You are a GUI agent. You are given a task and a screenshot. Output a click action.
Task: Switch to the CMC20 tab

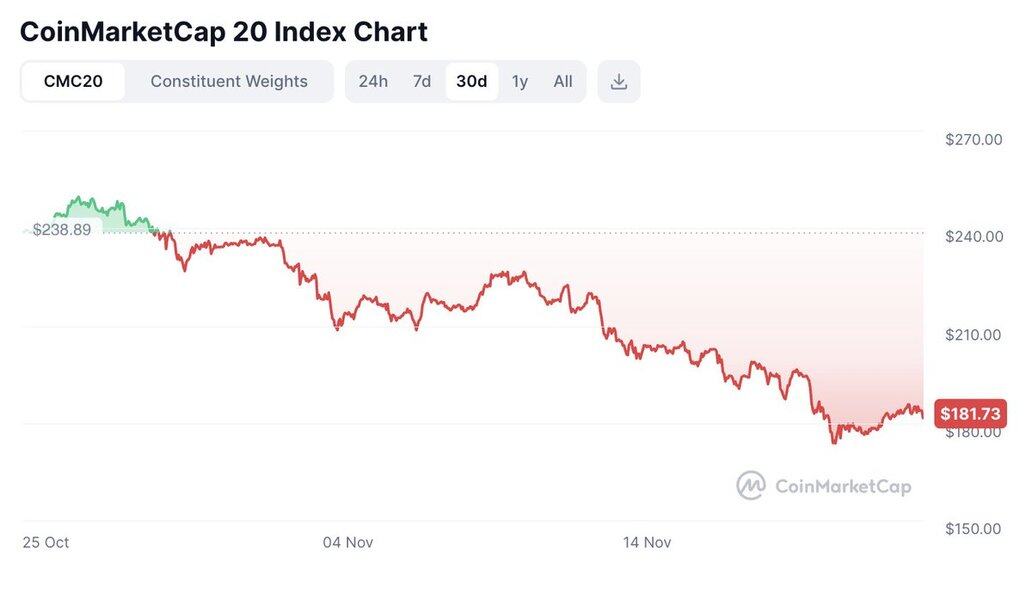[73, 81]
